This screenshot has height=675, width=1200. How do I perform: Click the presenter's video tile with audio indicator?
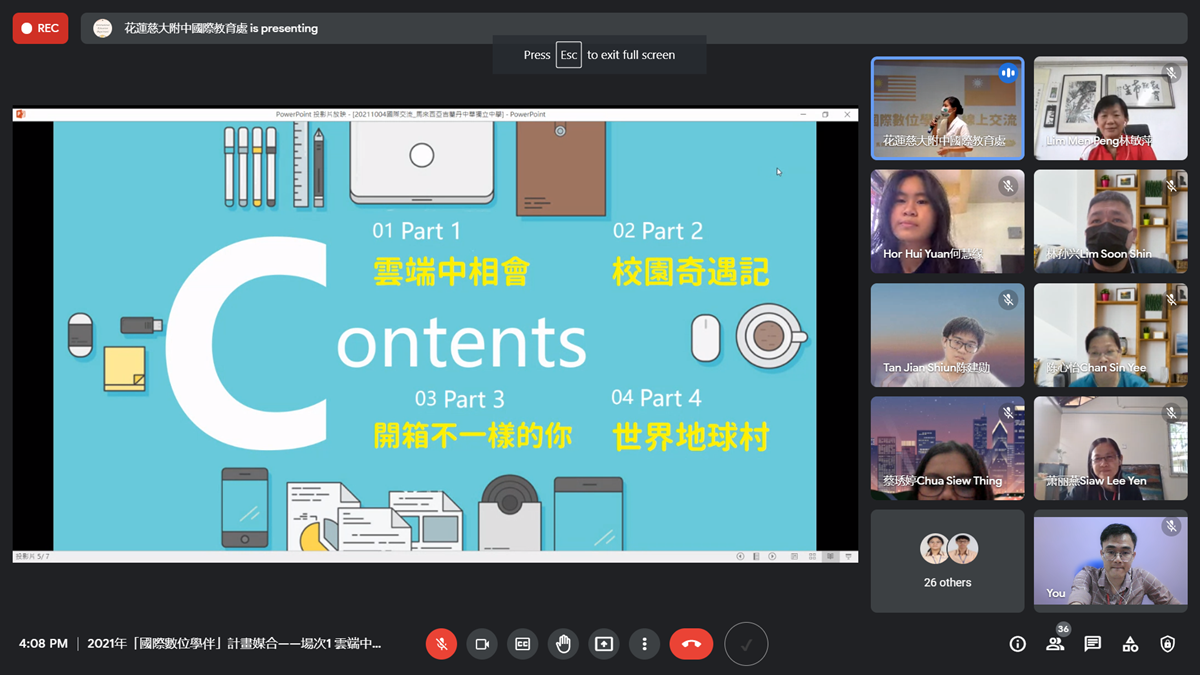pyautogui.click(x=947, y=108)
